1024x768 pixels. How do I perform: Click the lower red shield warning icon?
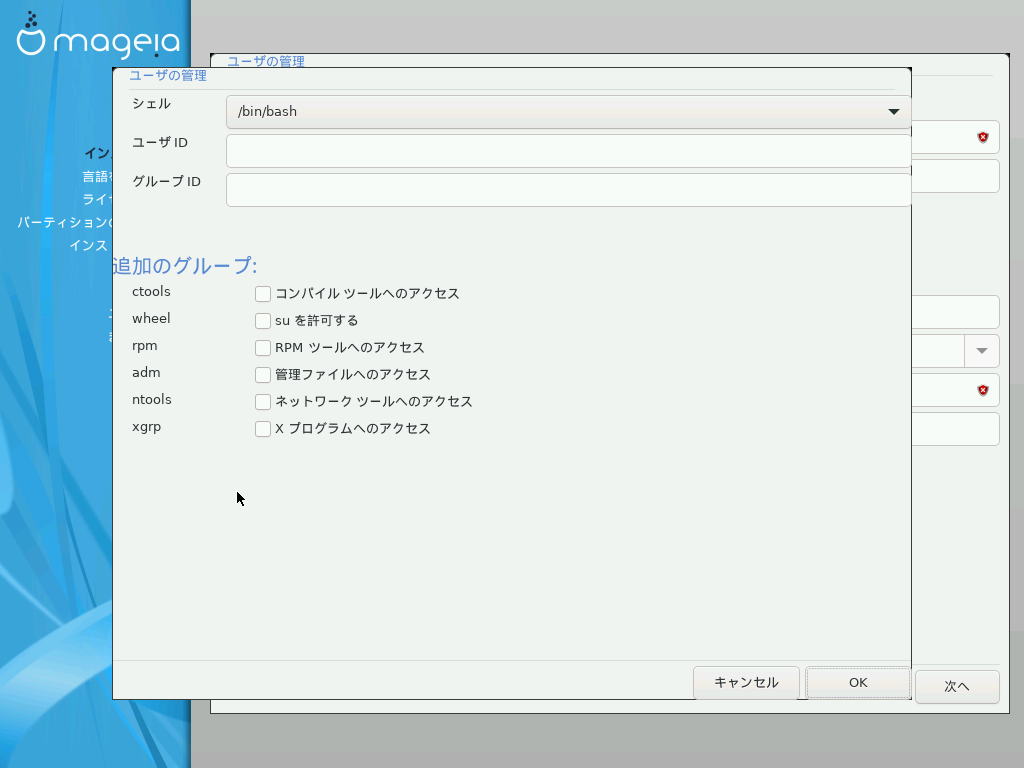tap(983, 390)
